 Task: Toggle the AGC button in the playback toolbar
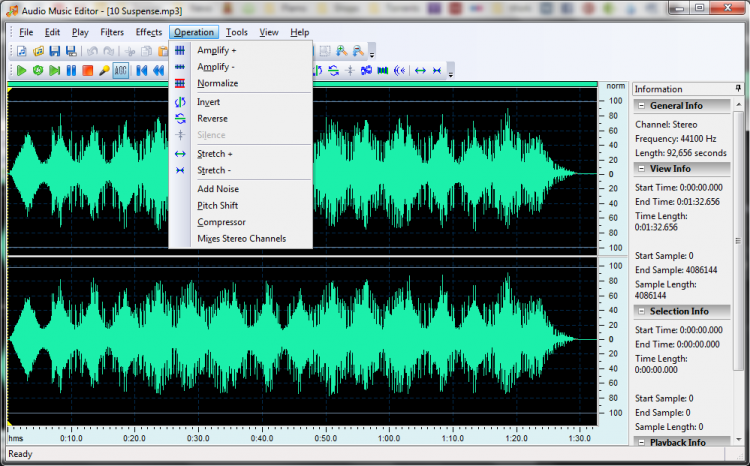[121, 70]
